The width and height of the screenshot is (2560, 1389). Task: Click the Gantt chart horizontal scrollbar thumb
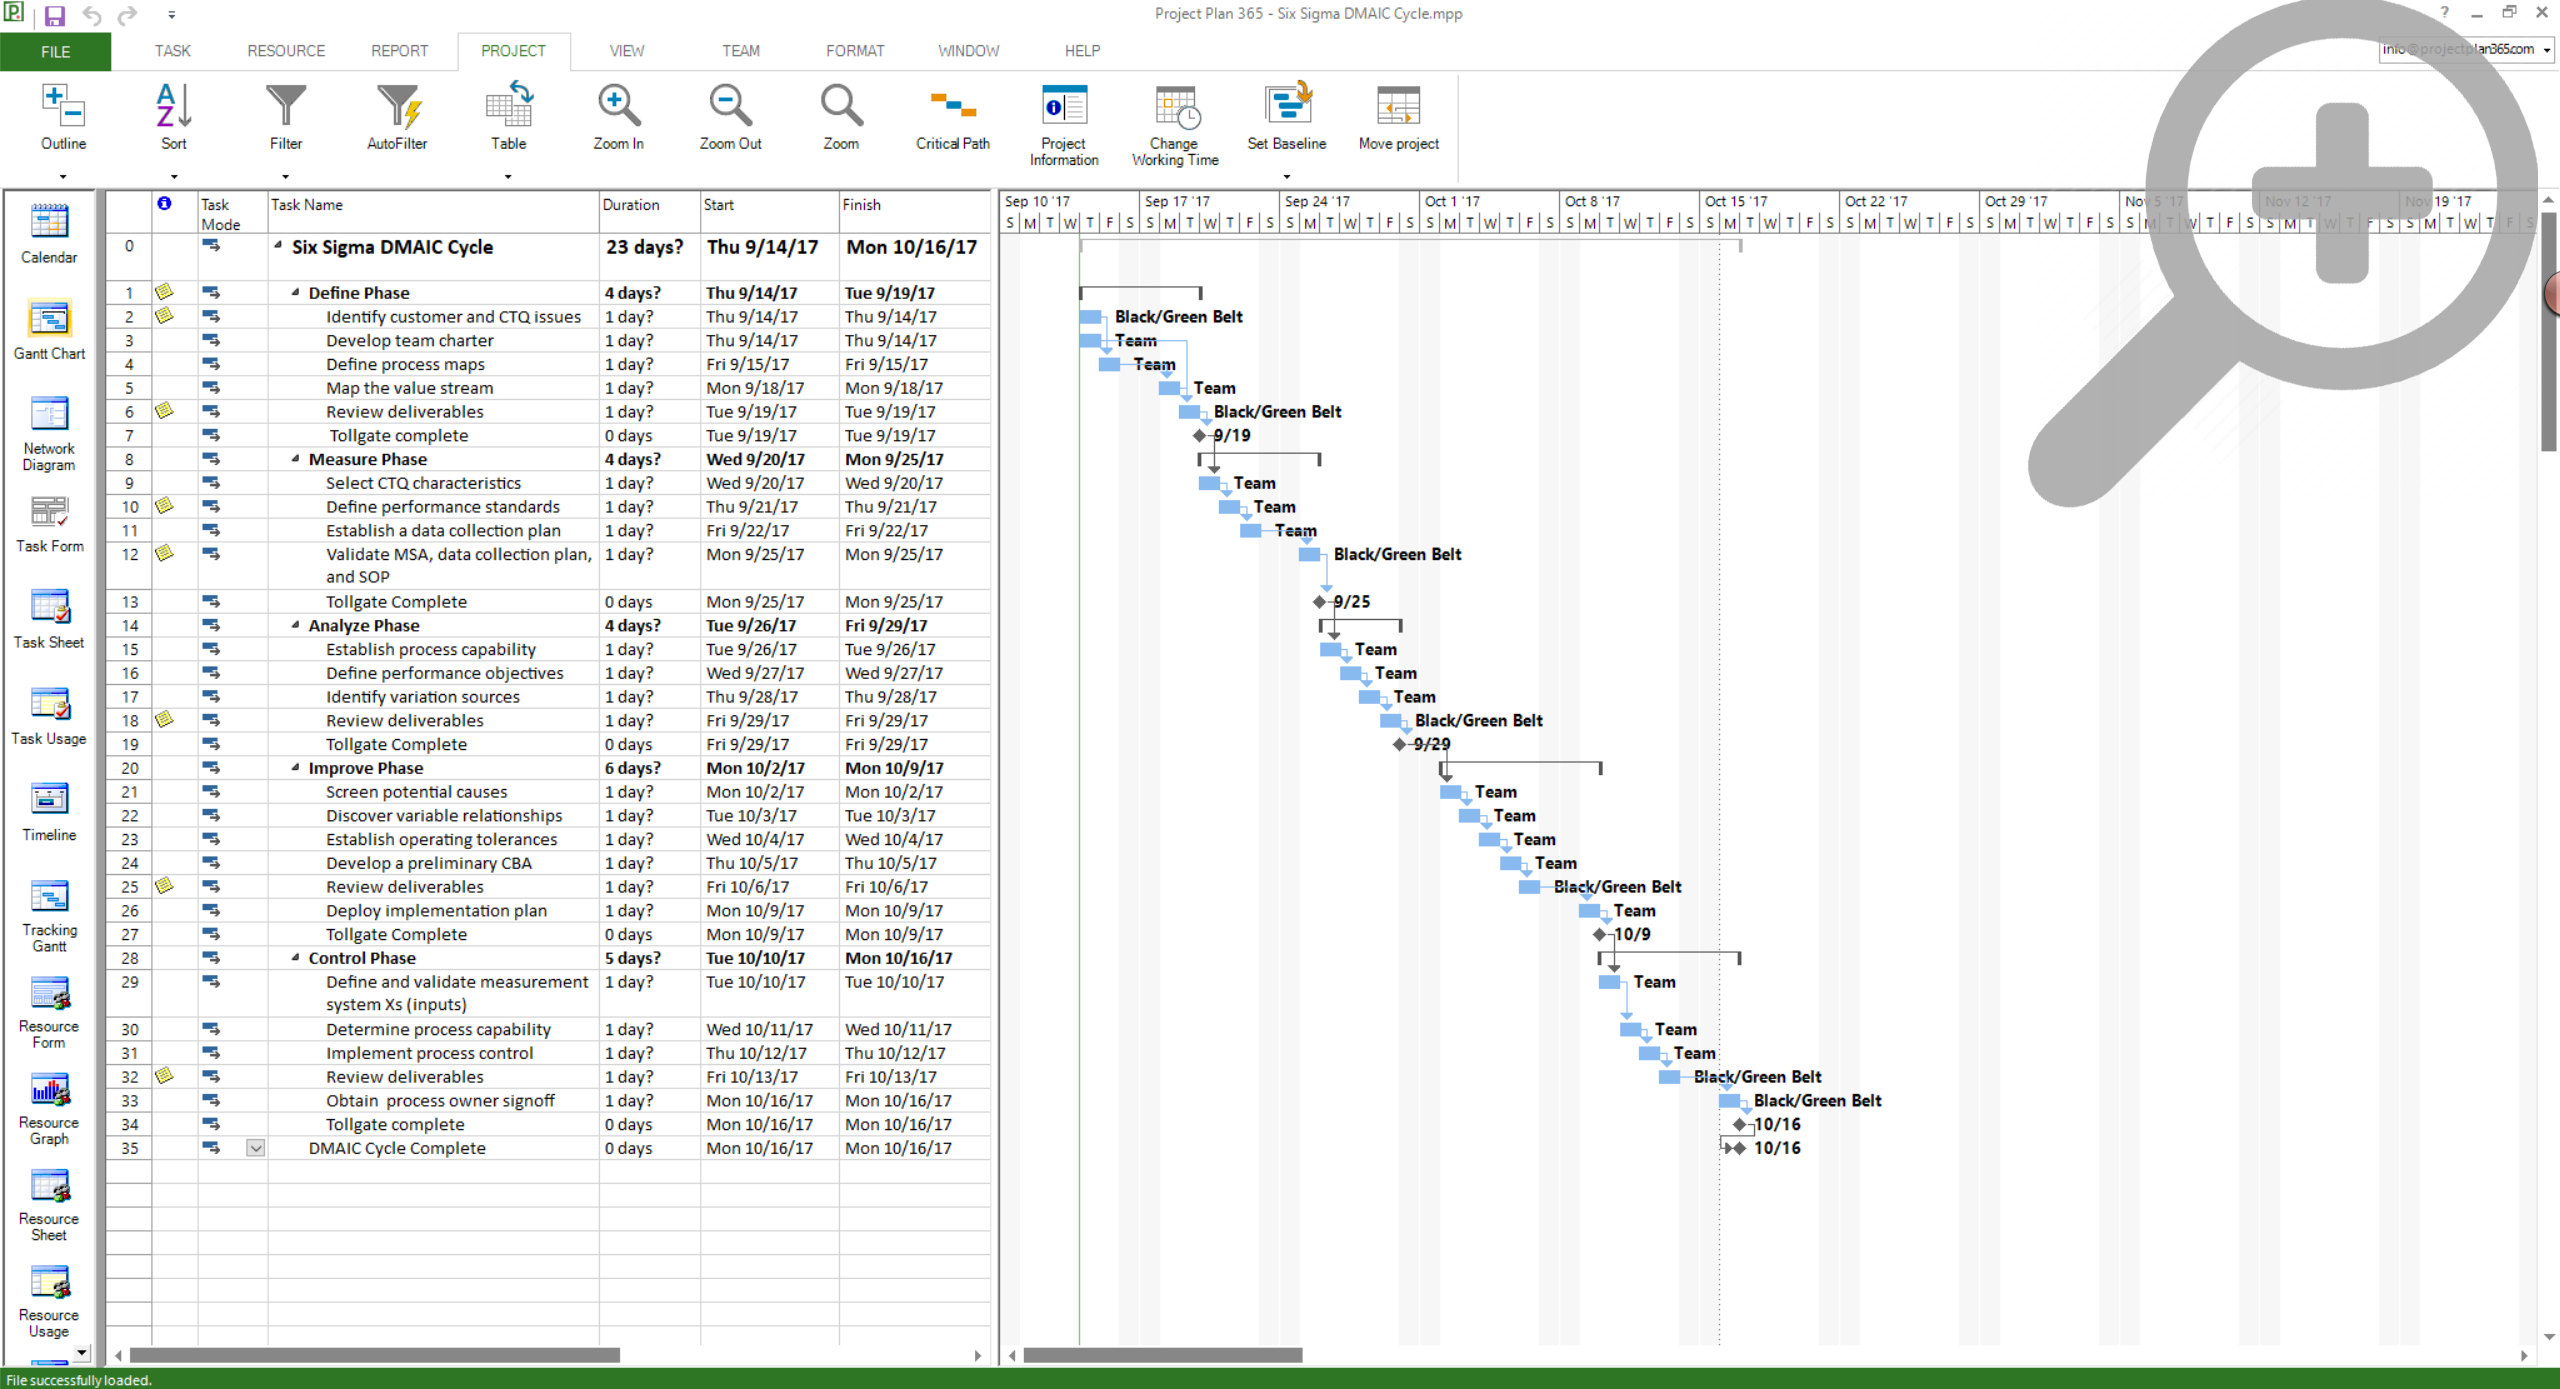(1162, 1356)
